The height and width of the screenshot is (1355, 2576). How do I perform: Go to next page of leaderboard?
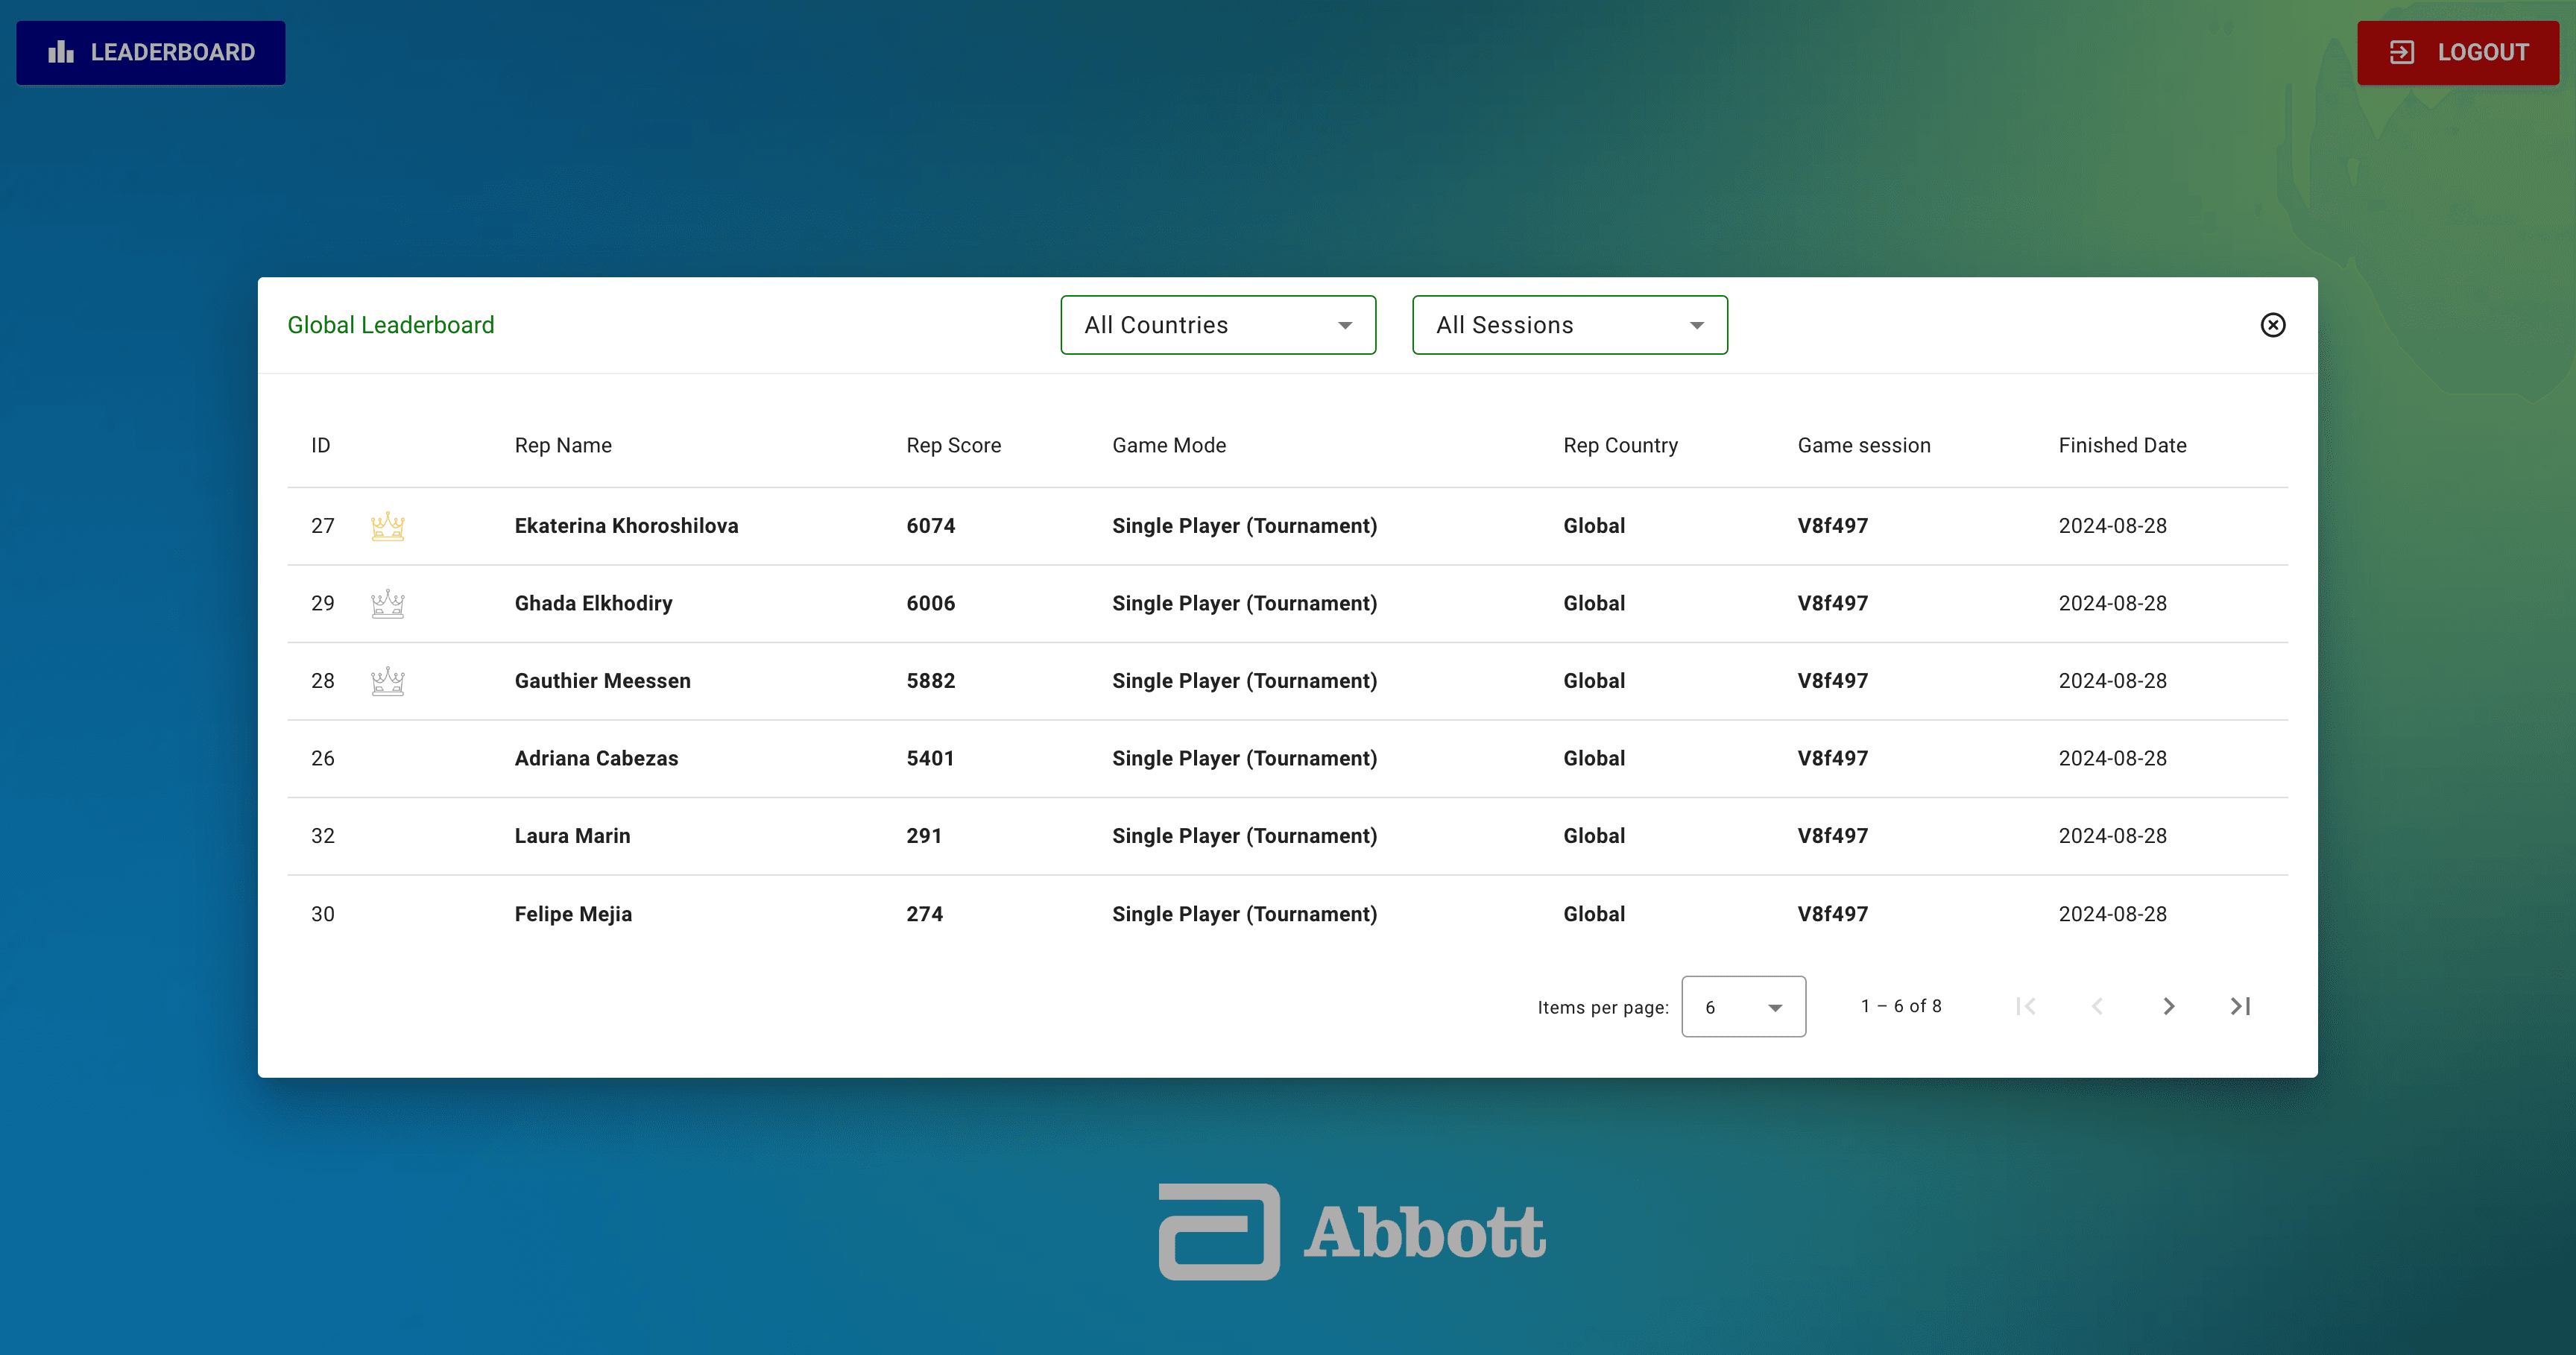2168,1006
